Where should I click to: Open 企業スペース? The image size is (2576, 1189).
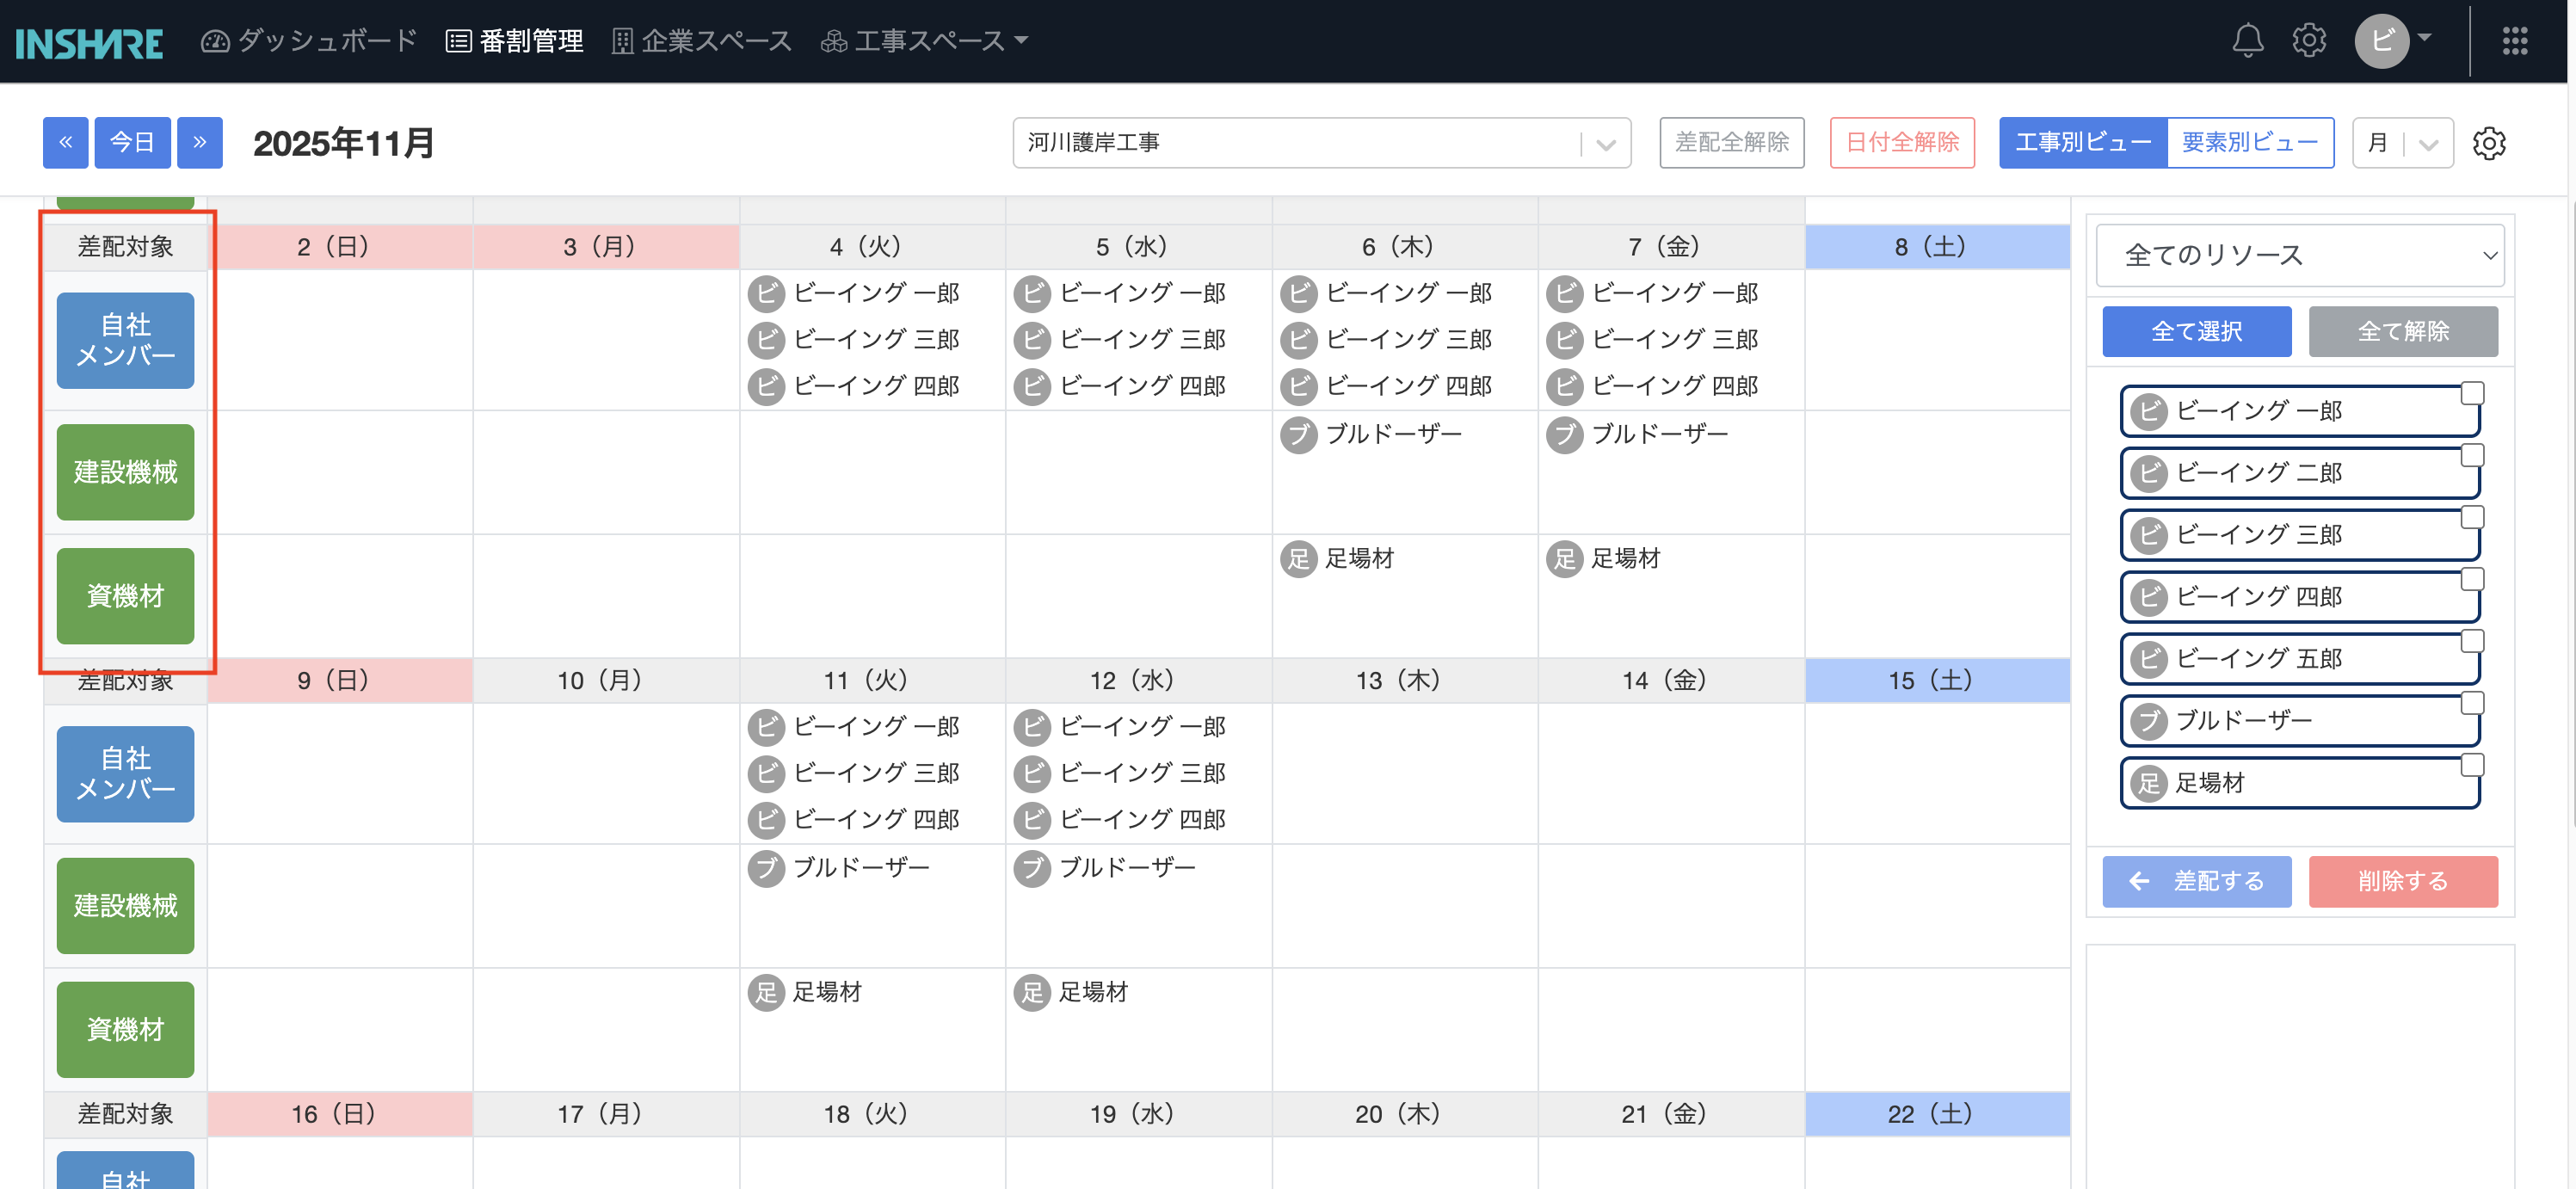point(701,41)
